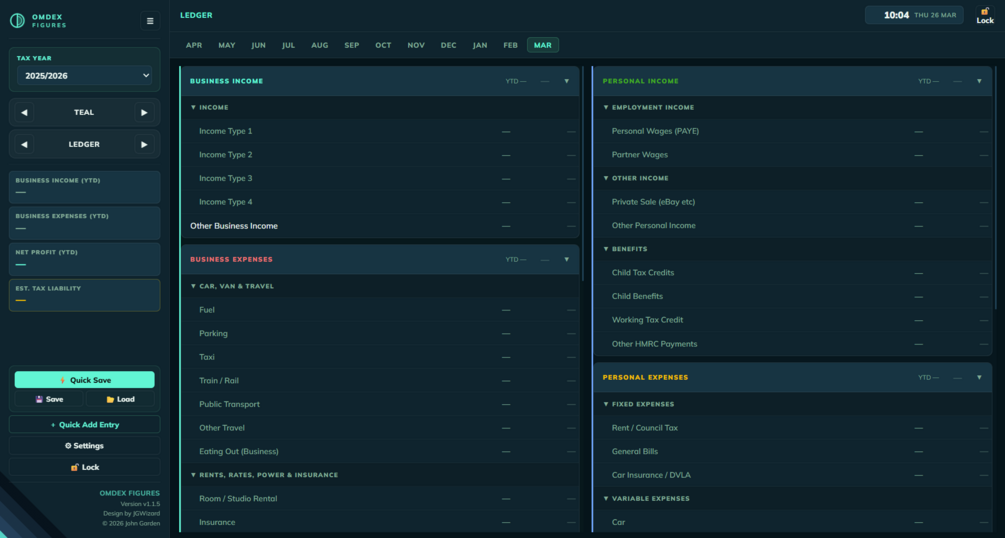The height and width of the screenshot is (538, 1005).
Task: Switch to the JAN month tab
Action: coord(480,45)
